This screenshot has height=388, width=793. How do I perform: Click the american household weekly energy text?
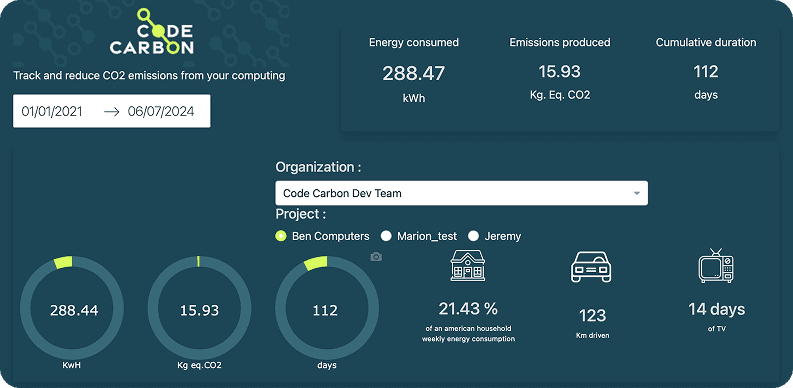(x=468, y=334)
